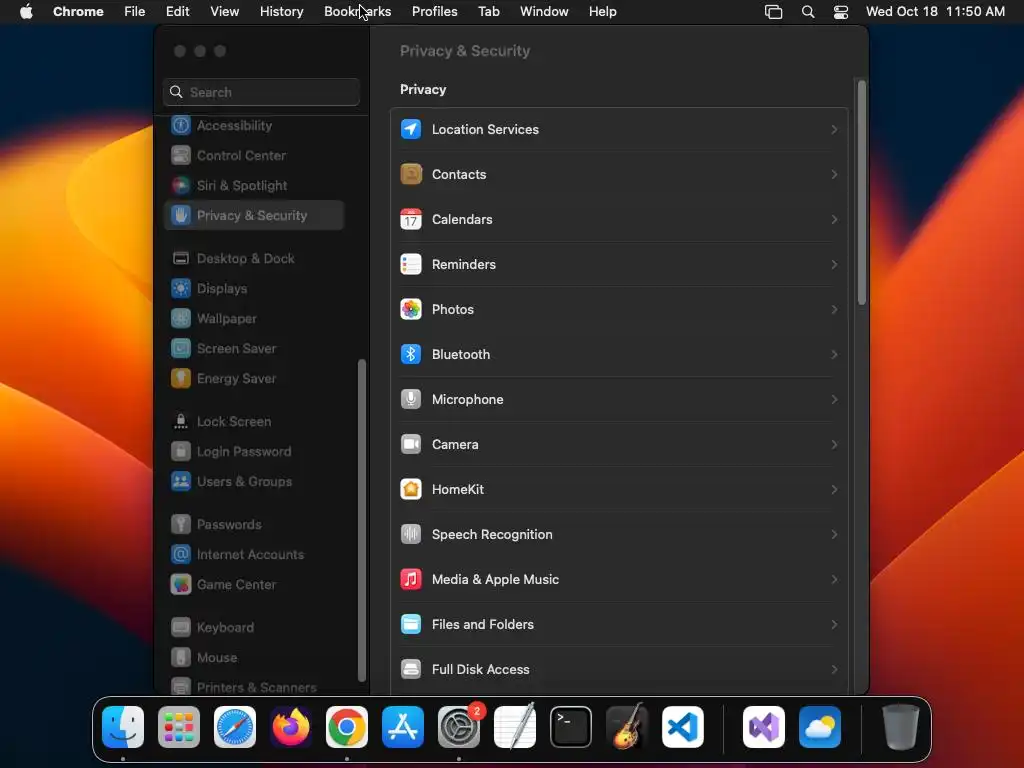1024x768 pixels.
Task: Click the Calendars icon in Privacy list
Action: [x=411, y=219]
